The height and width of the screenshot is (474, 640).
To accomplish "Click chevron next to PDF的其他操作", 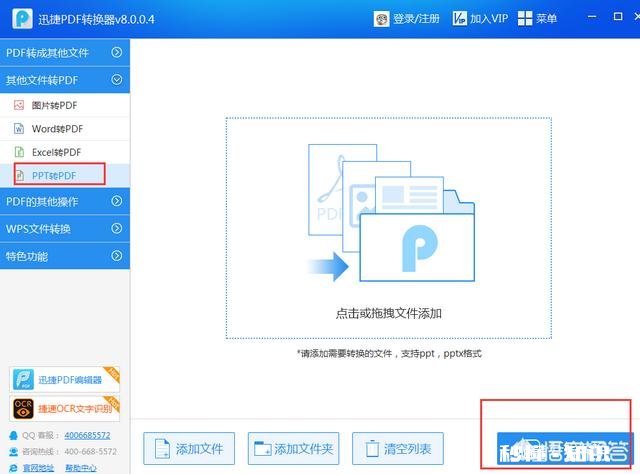I will (x=117, y=201).
